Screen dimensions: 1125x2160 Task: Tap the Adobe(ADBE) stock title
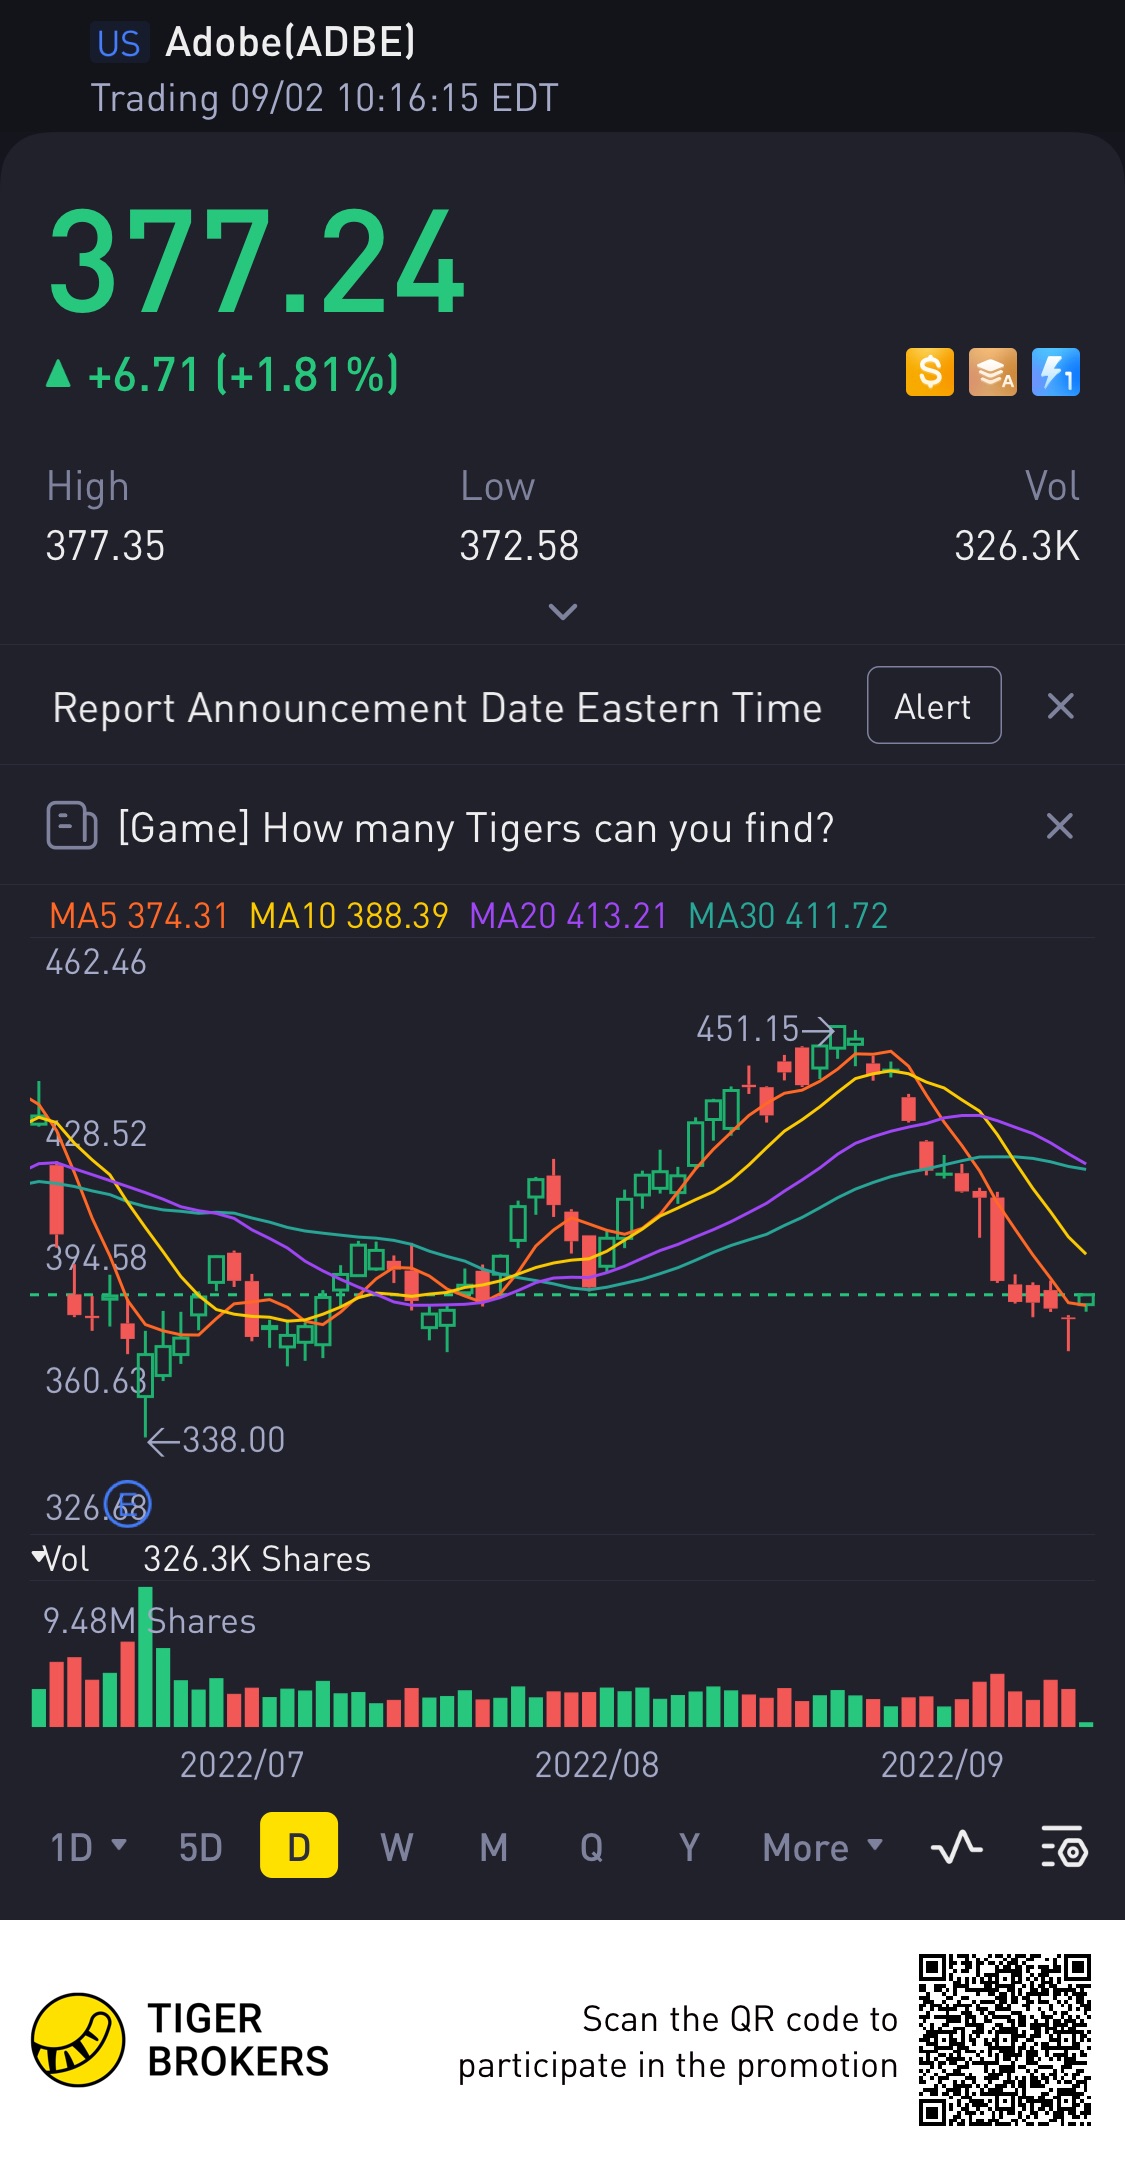(290, 42)
